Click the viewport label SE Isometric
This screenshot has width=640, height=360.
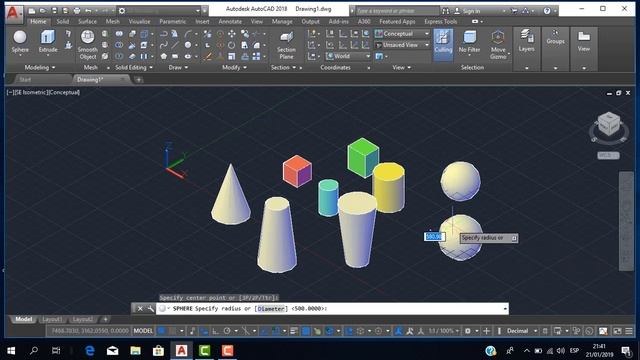click(x=31, y=92)
